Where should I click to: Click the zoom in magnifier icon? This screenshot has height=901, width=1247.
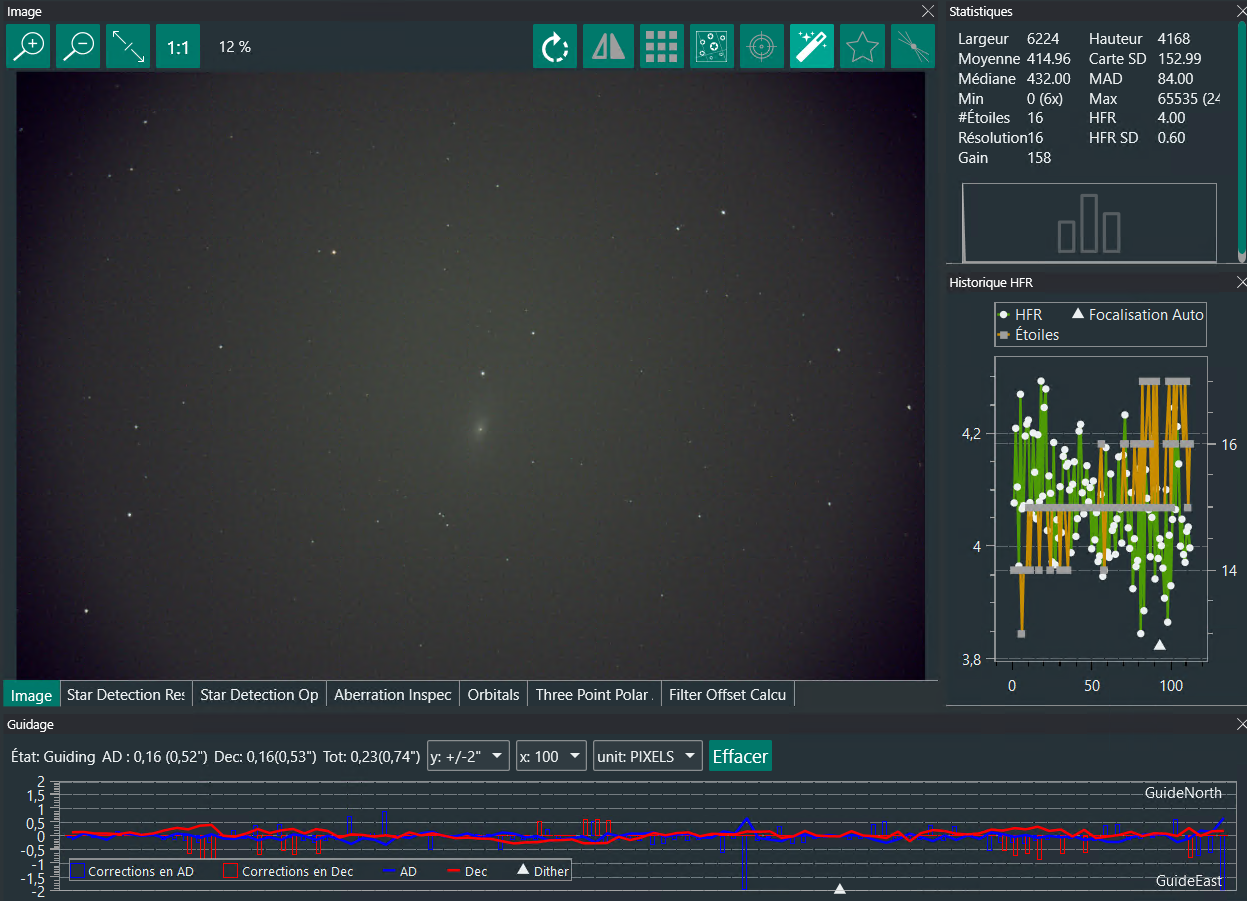coord(28,47)
